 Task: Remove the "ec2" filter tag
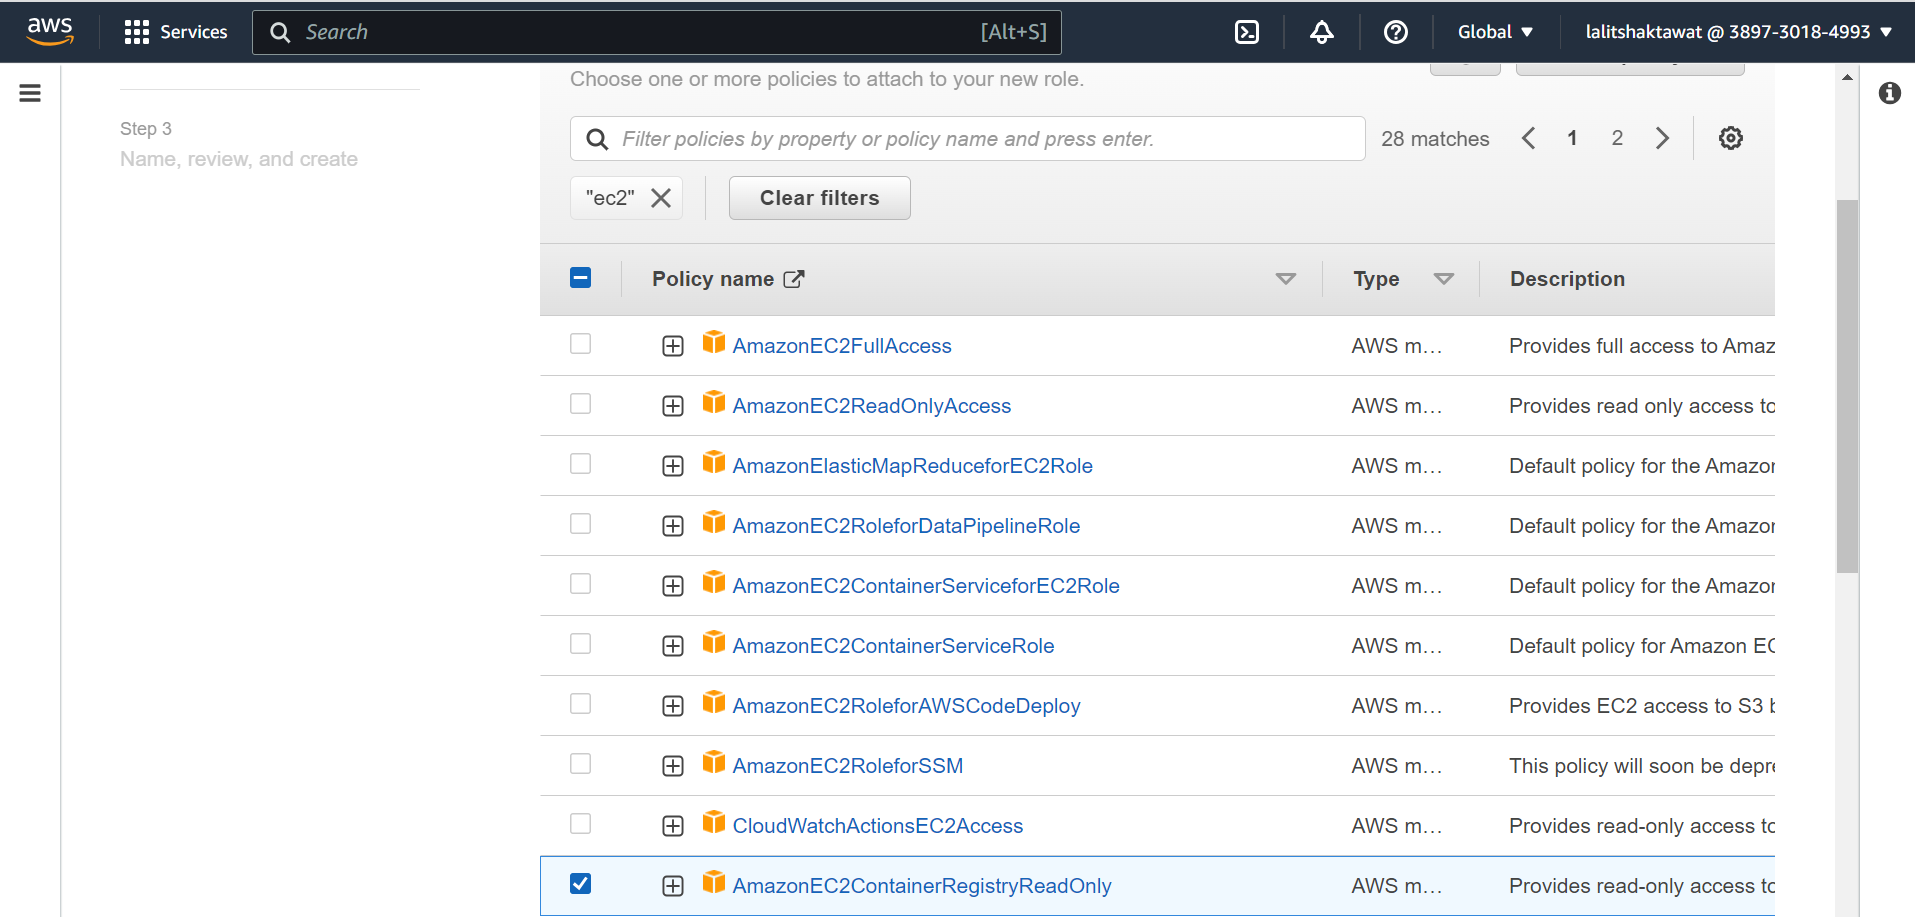(661, 198)
